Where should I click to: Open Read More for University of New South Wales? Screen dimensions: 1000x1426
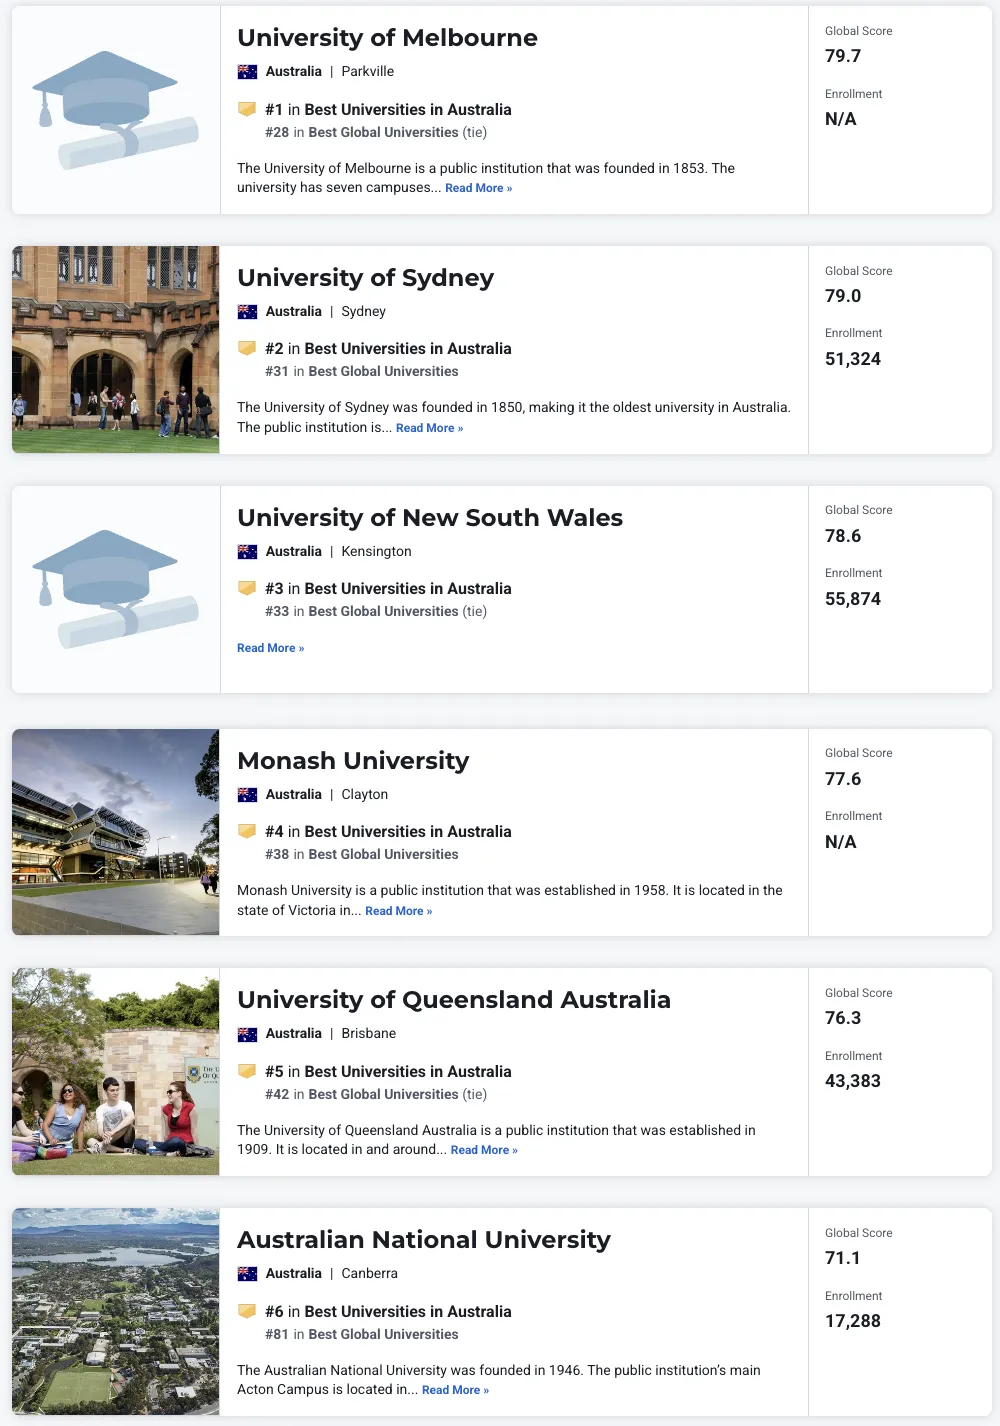[270, 648]
